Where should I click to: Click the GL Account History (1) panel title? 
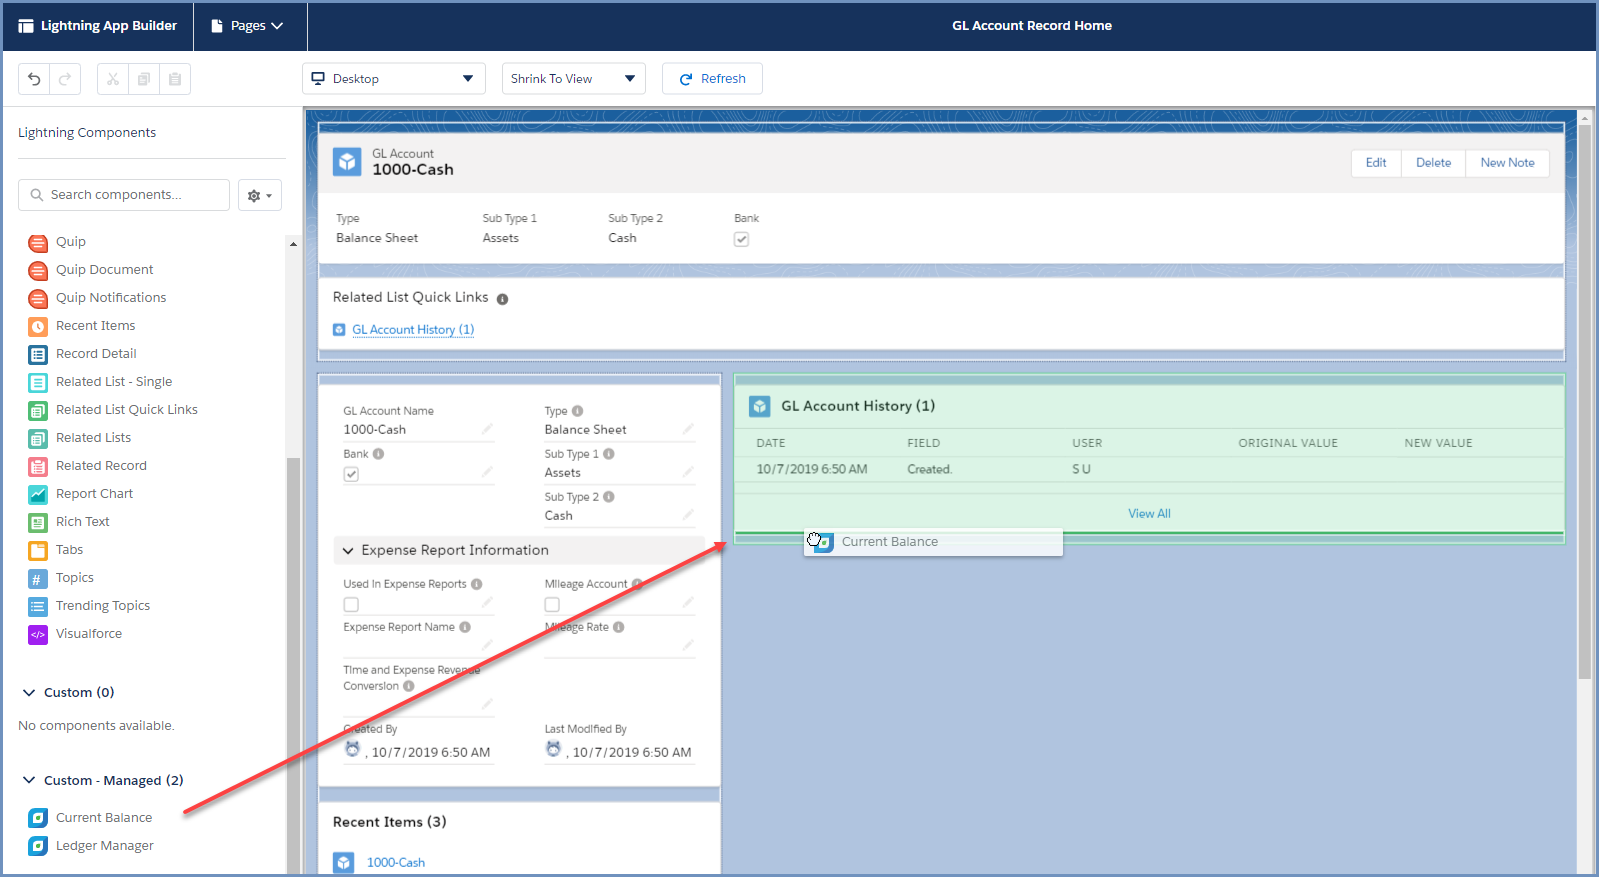(858, 406)
